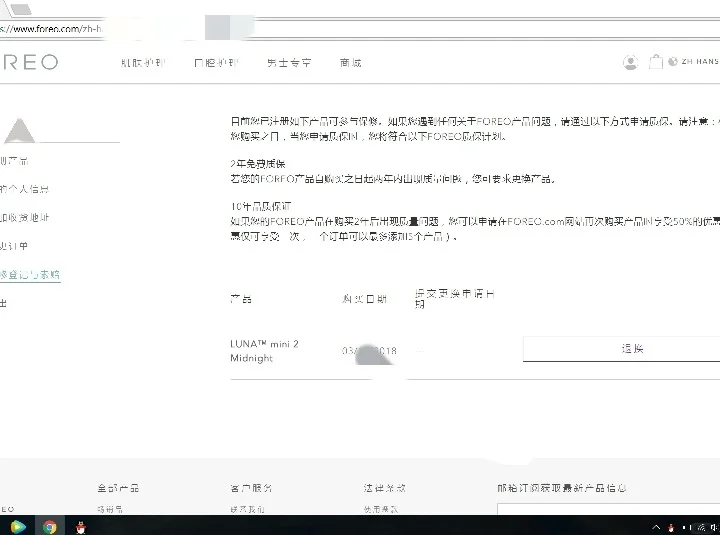Click the LUNA mini 2 Midnight product name

click(x=264, y=351)
